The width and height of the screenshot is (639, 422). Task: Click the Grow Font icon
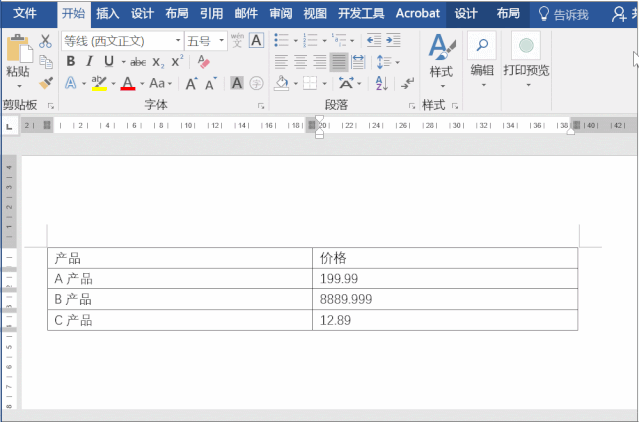click(x=191, y=84)
